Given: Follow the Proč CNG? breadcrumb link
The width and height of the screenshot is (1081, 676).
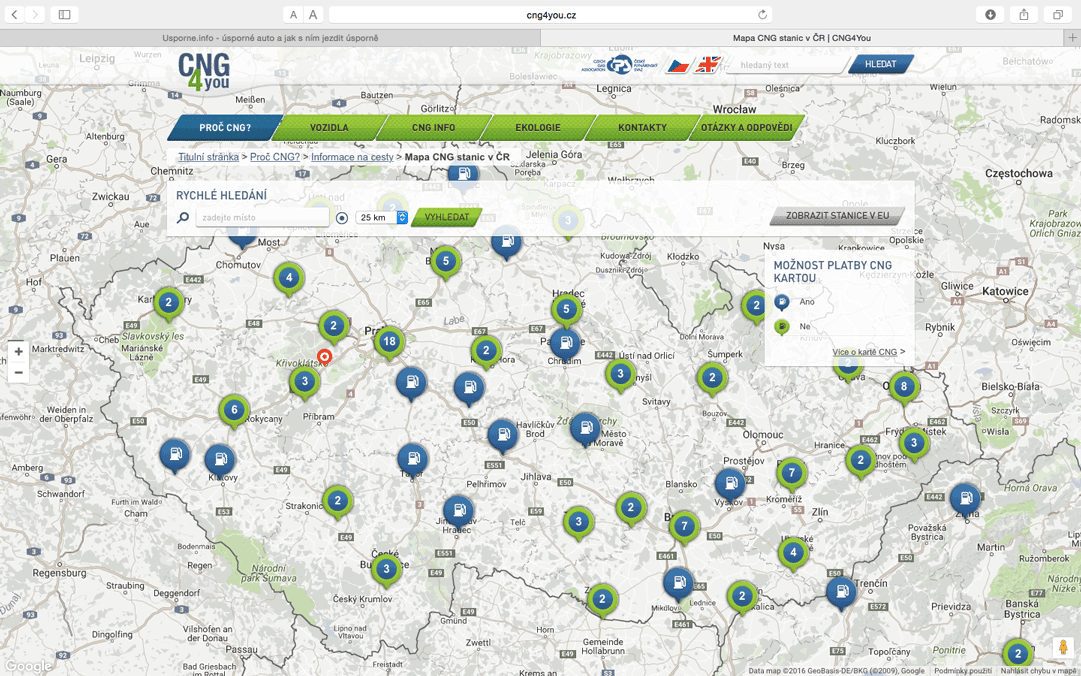Looking at the screenshot, I should 275,157.
